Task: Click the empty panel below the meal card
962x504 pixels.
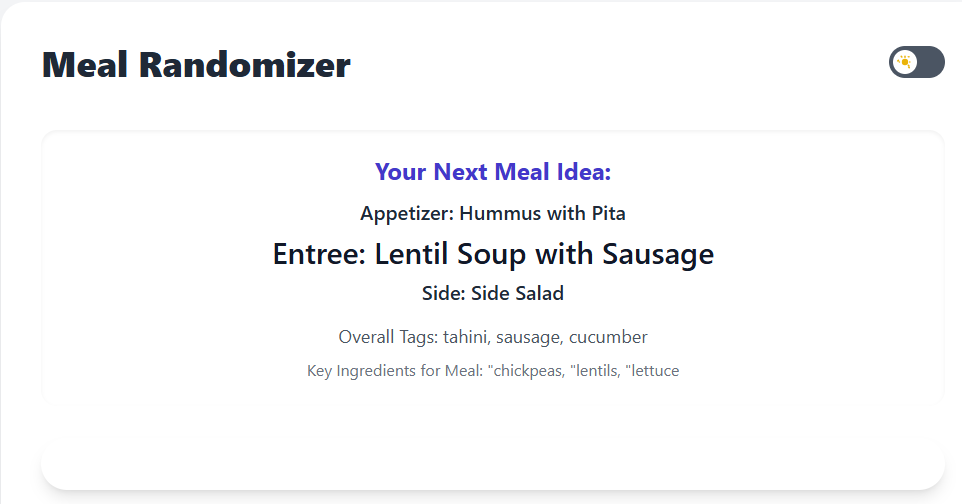Action: pos(493,467)
